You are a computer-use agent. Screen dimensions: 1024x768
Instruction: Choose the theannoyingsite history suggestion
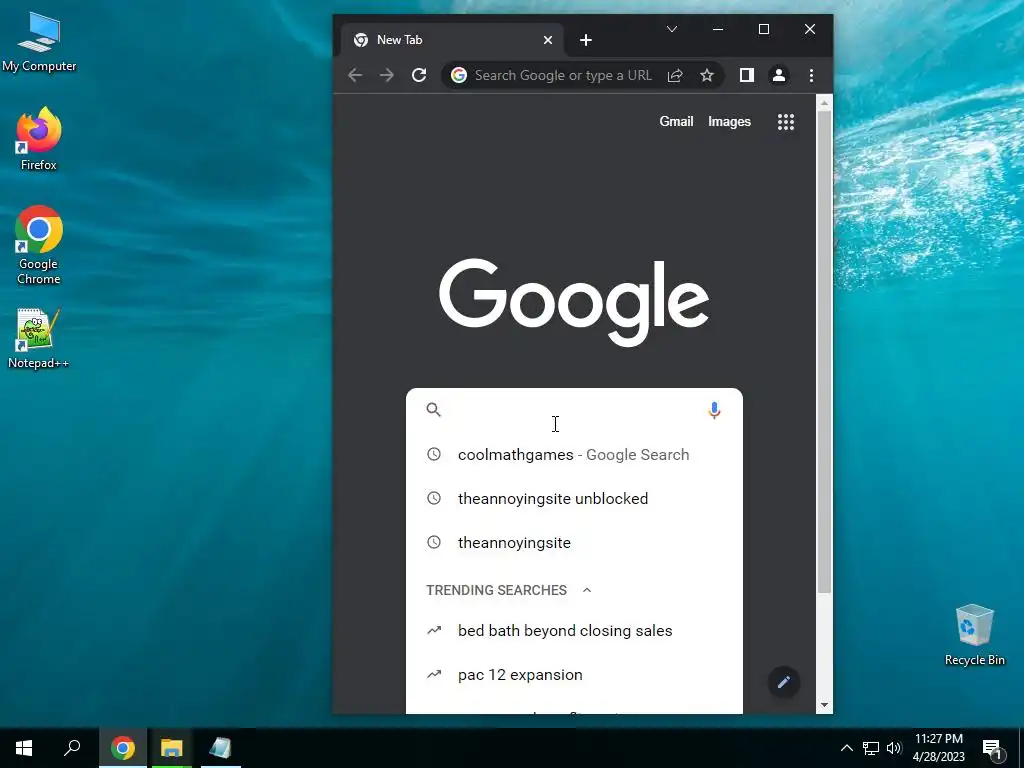tap(574, 543)
